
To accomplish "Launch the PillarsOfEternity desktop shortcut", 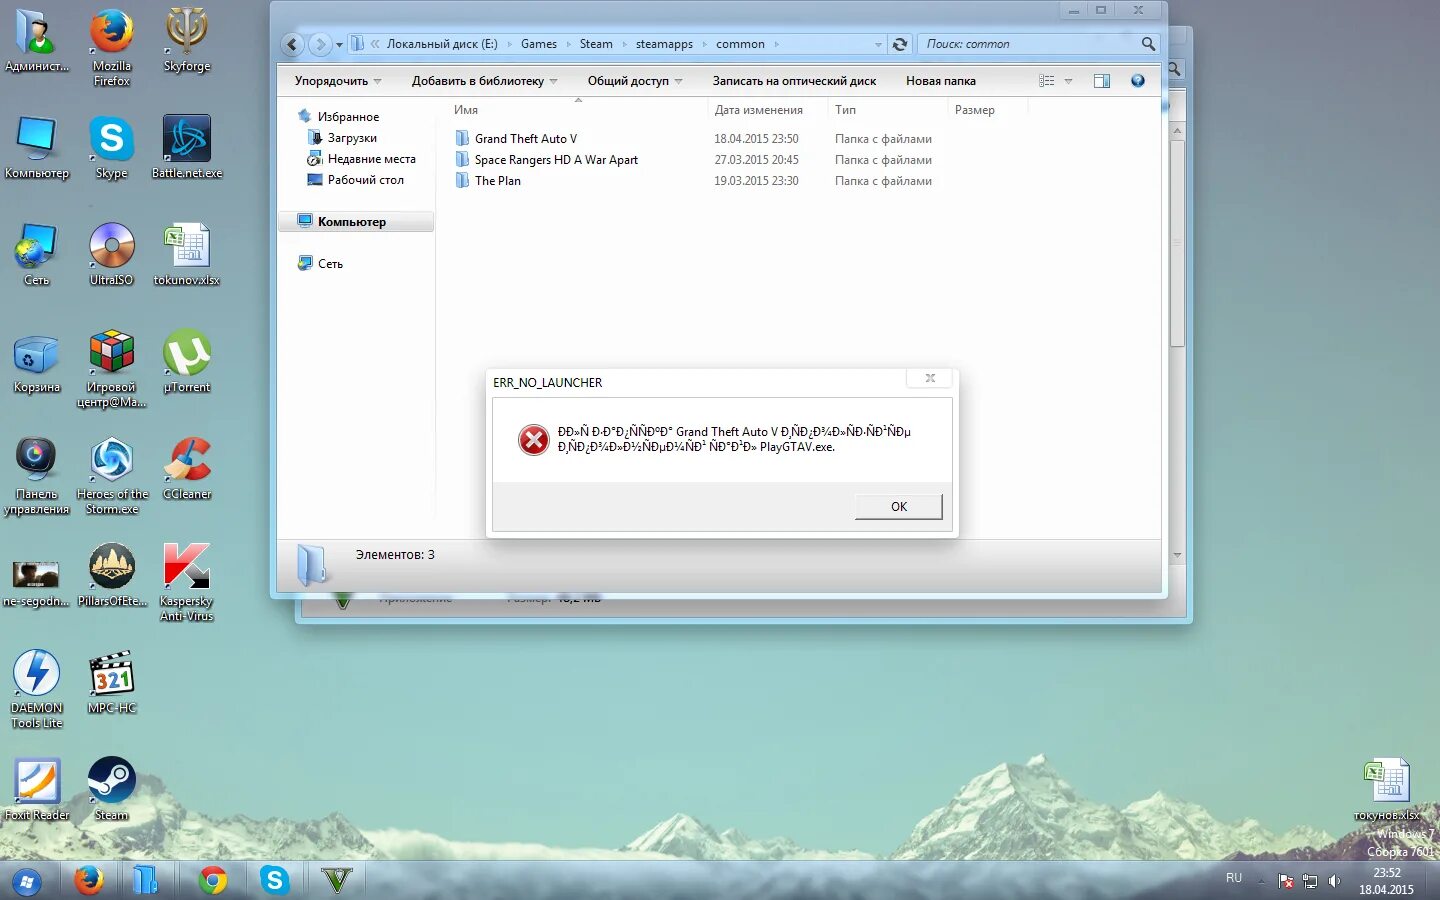I will tap(112, 576).
